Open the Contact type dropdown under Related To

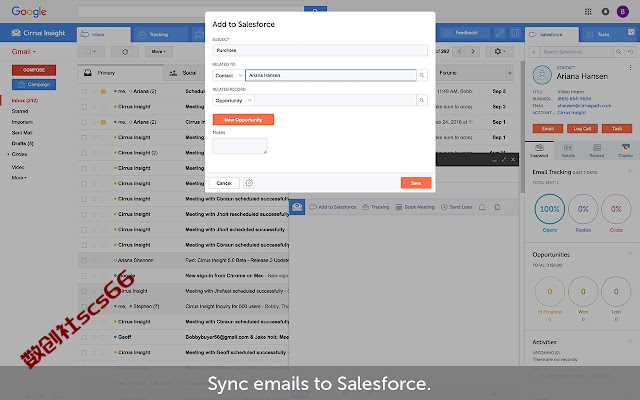pyautogui.click(x=229, y=76)
